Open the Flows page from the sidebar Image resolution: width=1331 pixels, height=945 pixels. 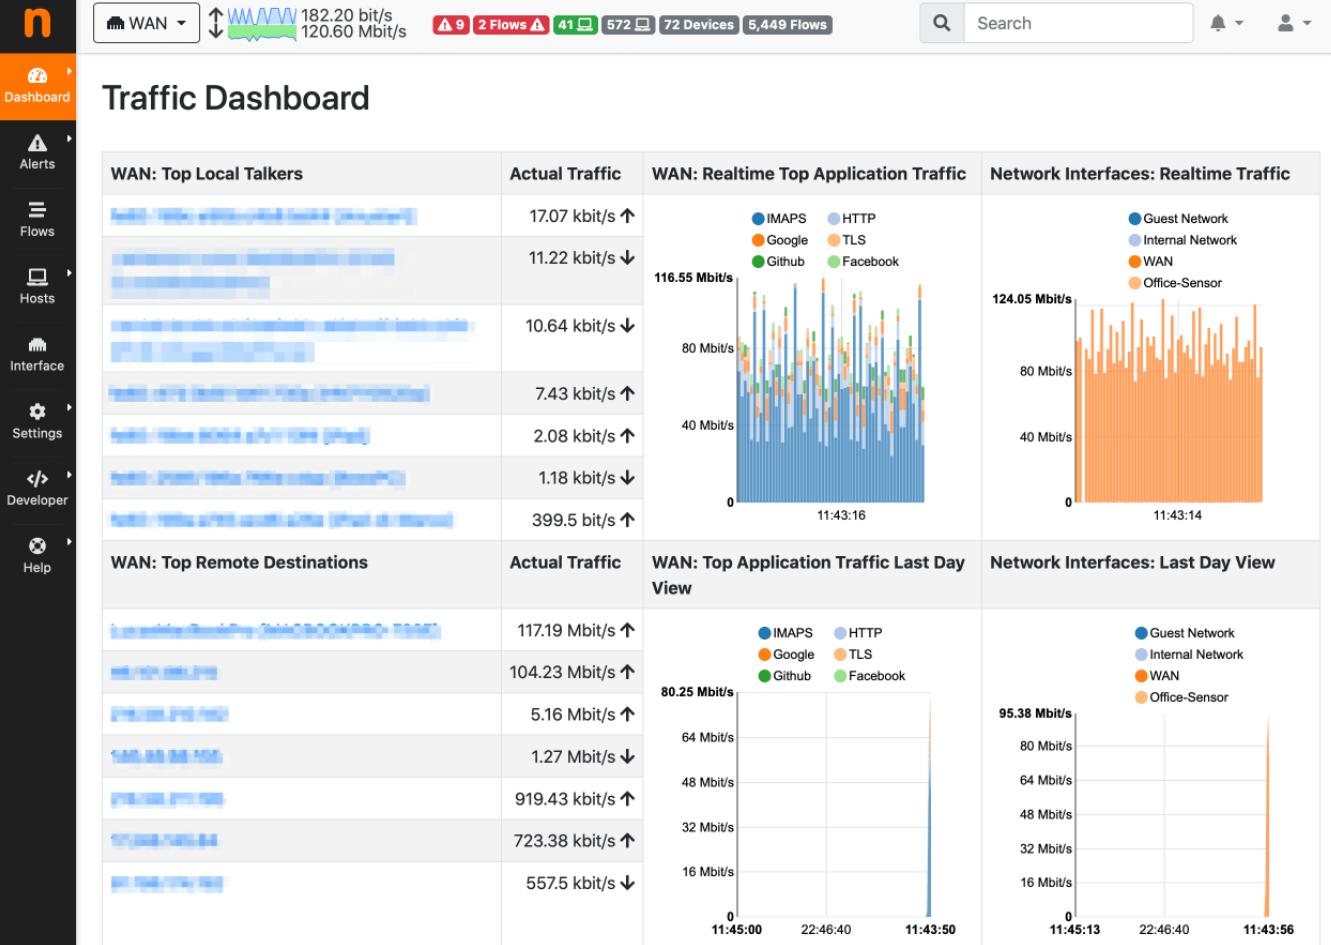37,219
